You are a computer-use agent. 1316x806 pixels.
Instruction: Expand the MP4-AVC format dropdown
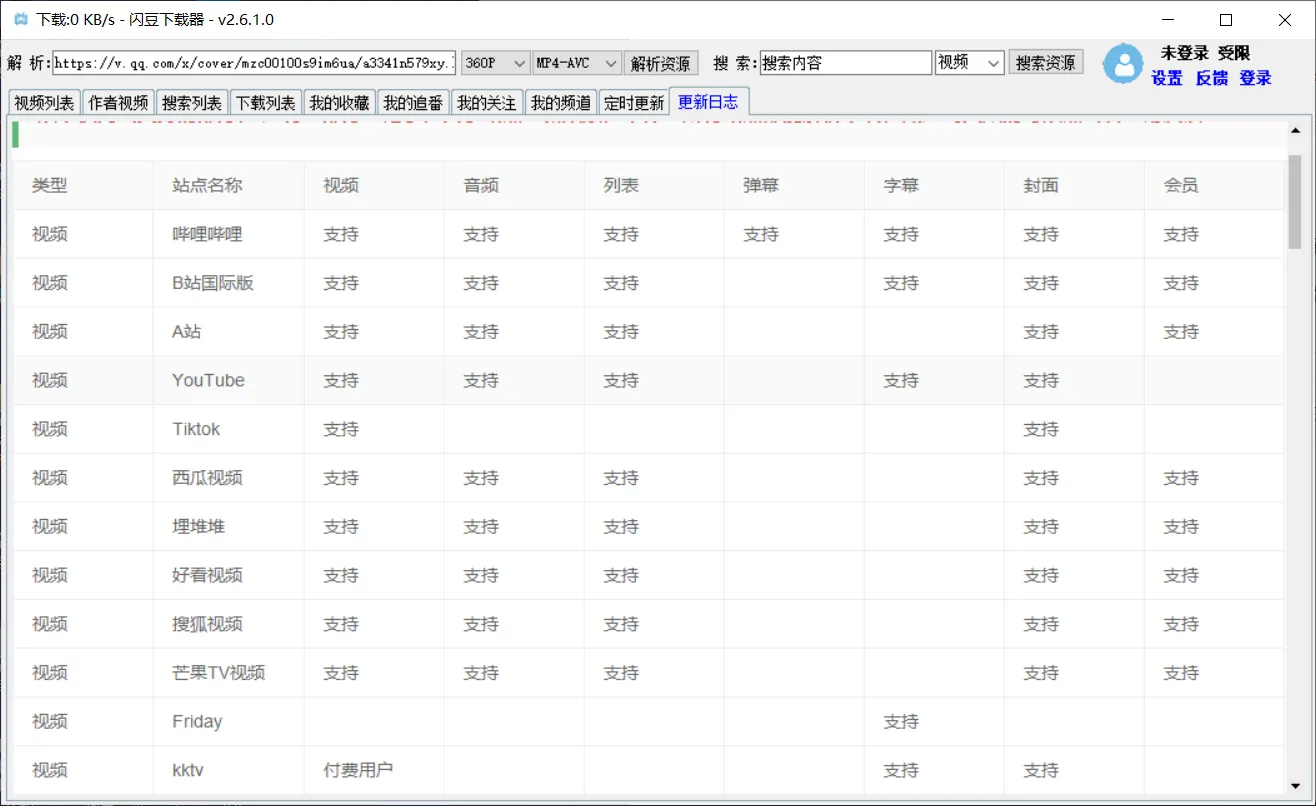tap(577, 63)
